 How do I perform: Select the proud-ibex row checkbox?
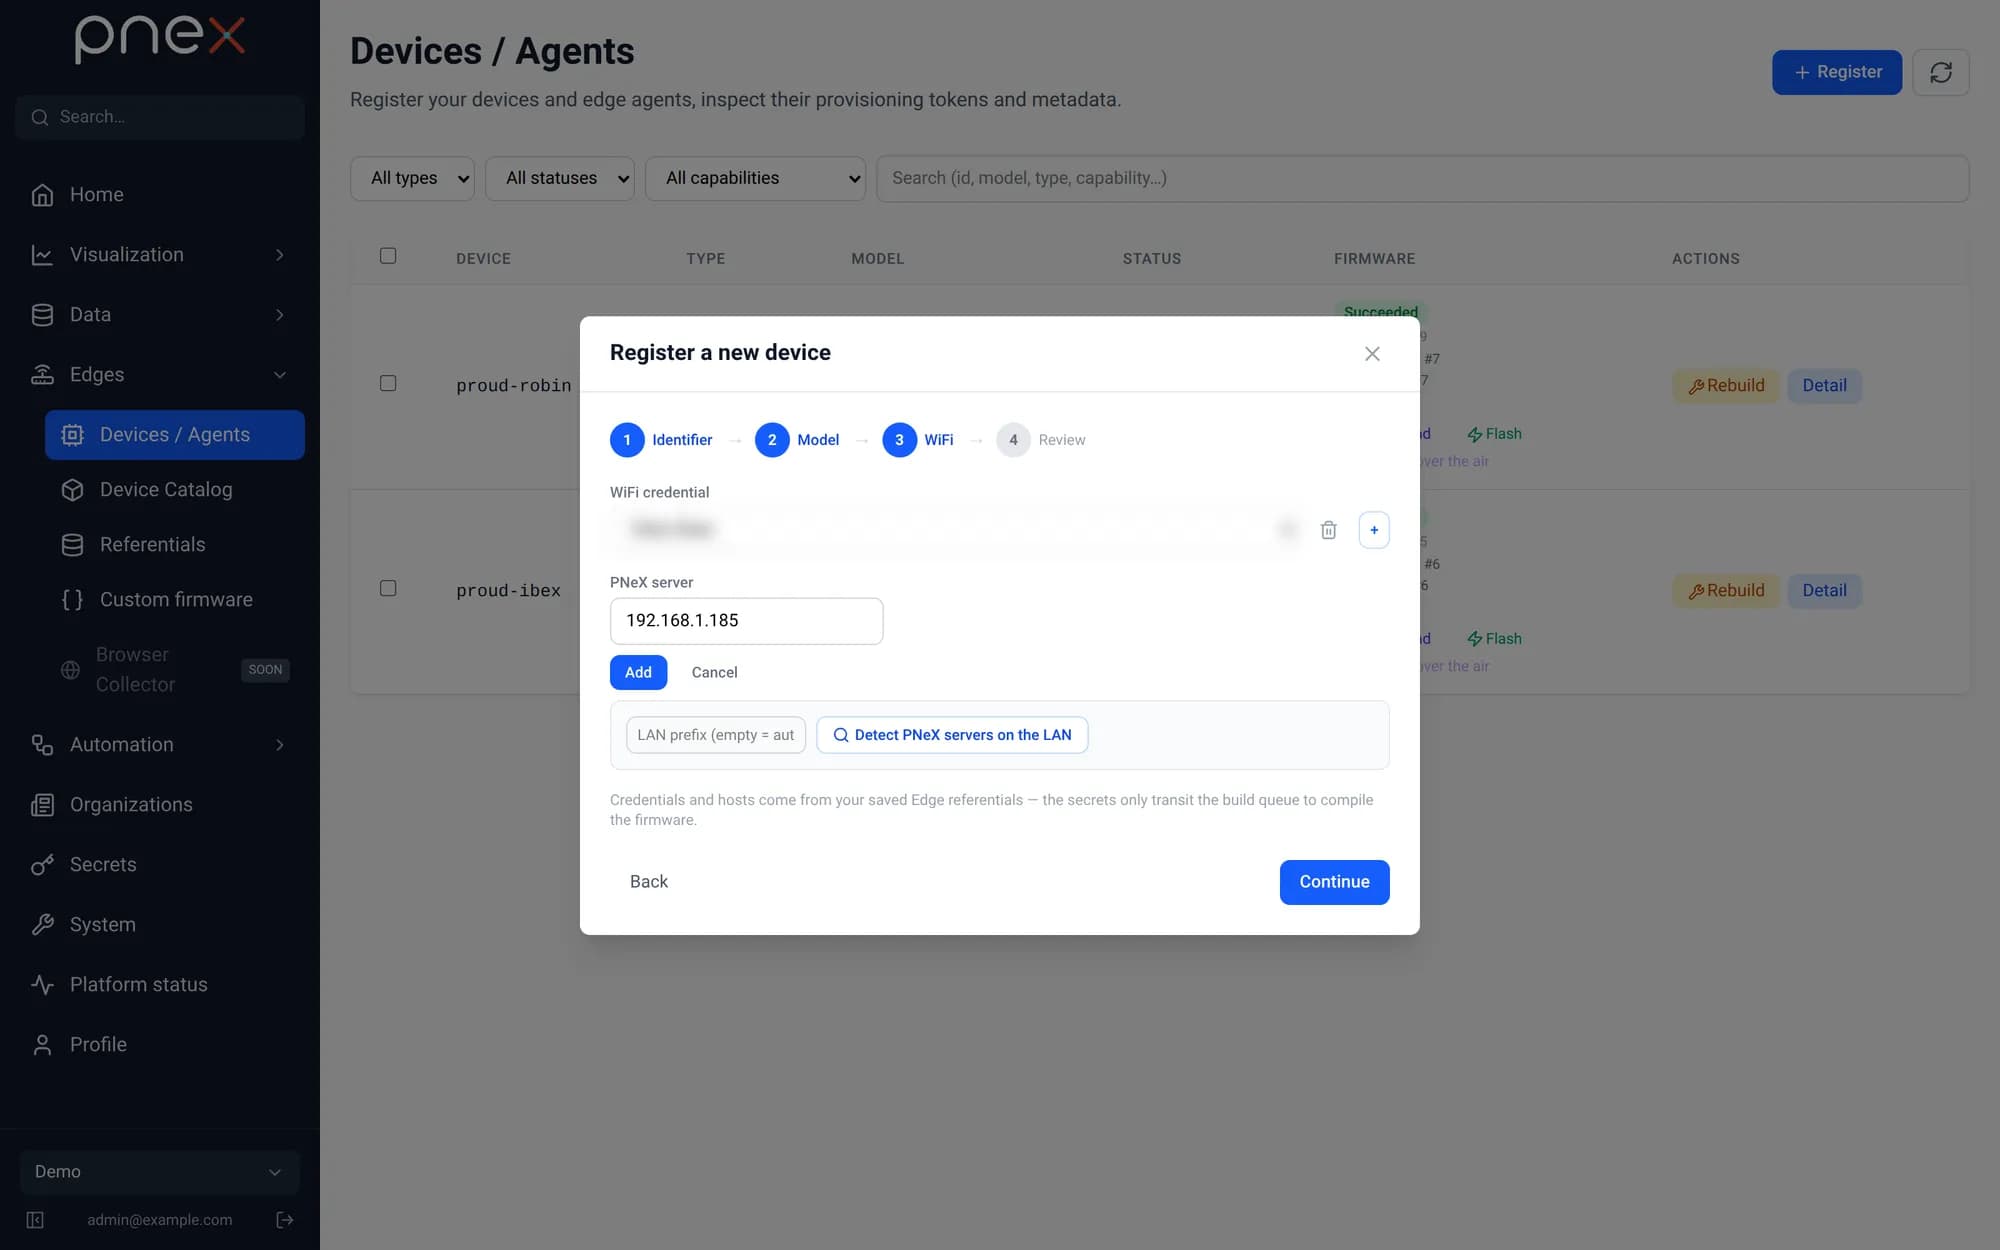click(x=388, y=588)
